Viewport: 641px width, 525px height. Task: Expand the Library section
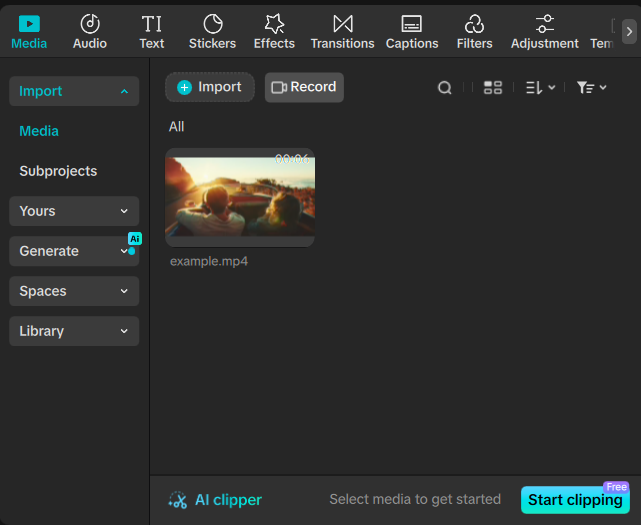74,331
